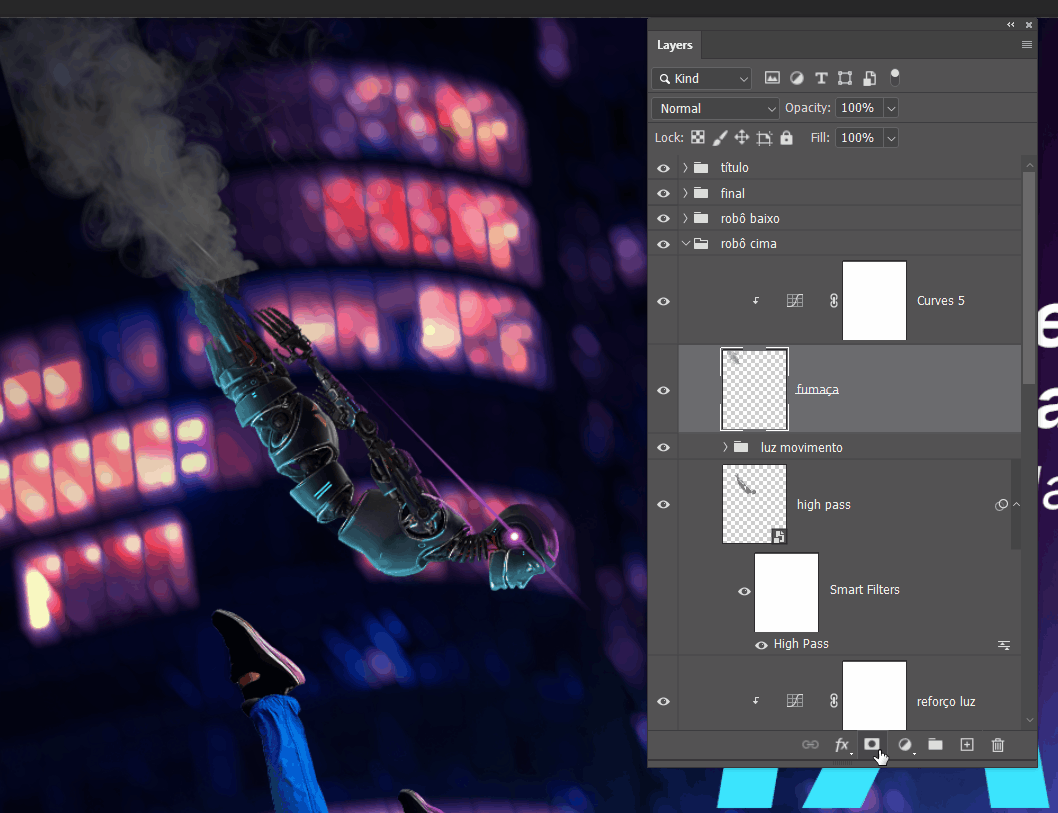
Task: Open High Pass filter blending options icon
Action: click(1004, 646)
